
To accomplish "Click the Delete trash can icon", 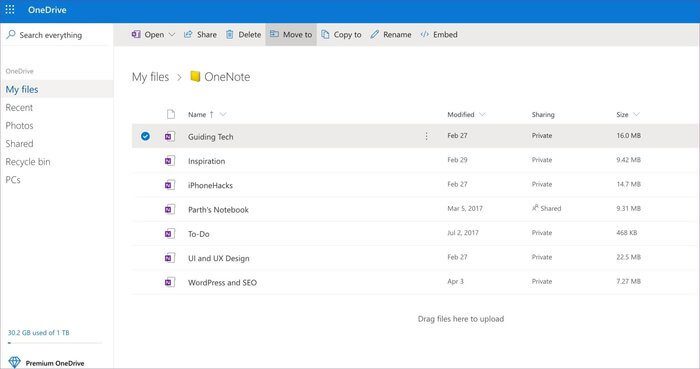I will (229, 34).
